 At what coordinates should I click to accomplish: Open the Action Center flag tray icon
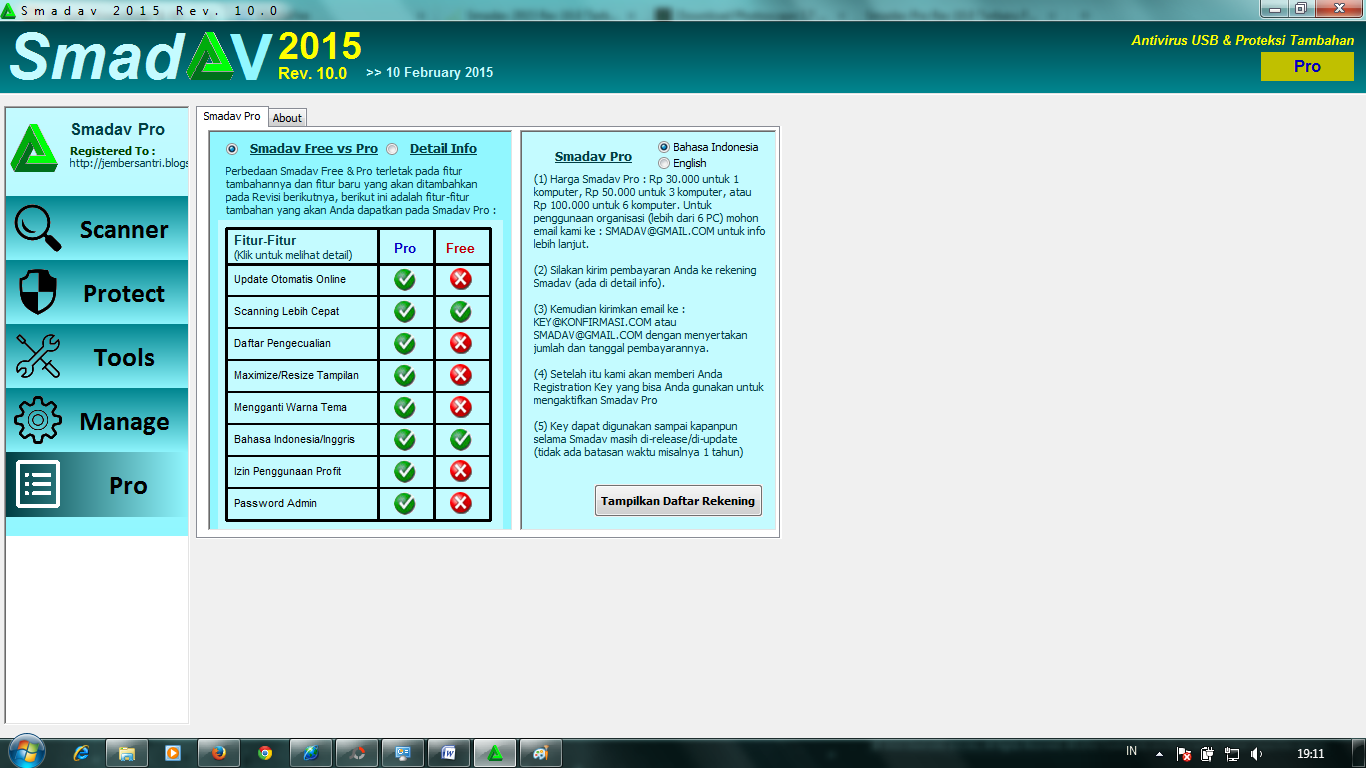pos(1183,754)
